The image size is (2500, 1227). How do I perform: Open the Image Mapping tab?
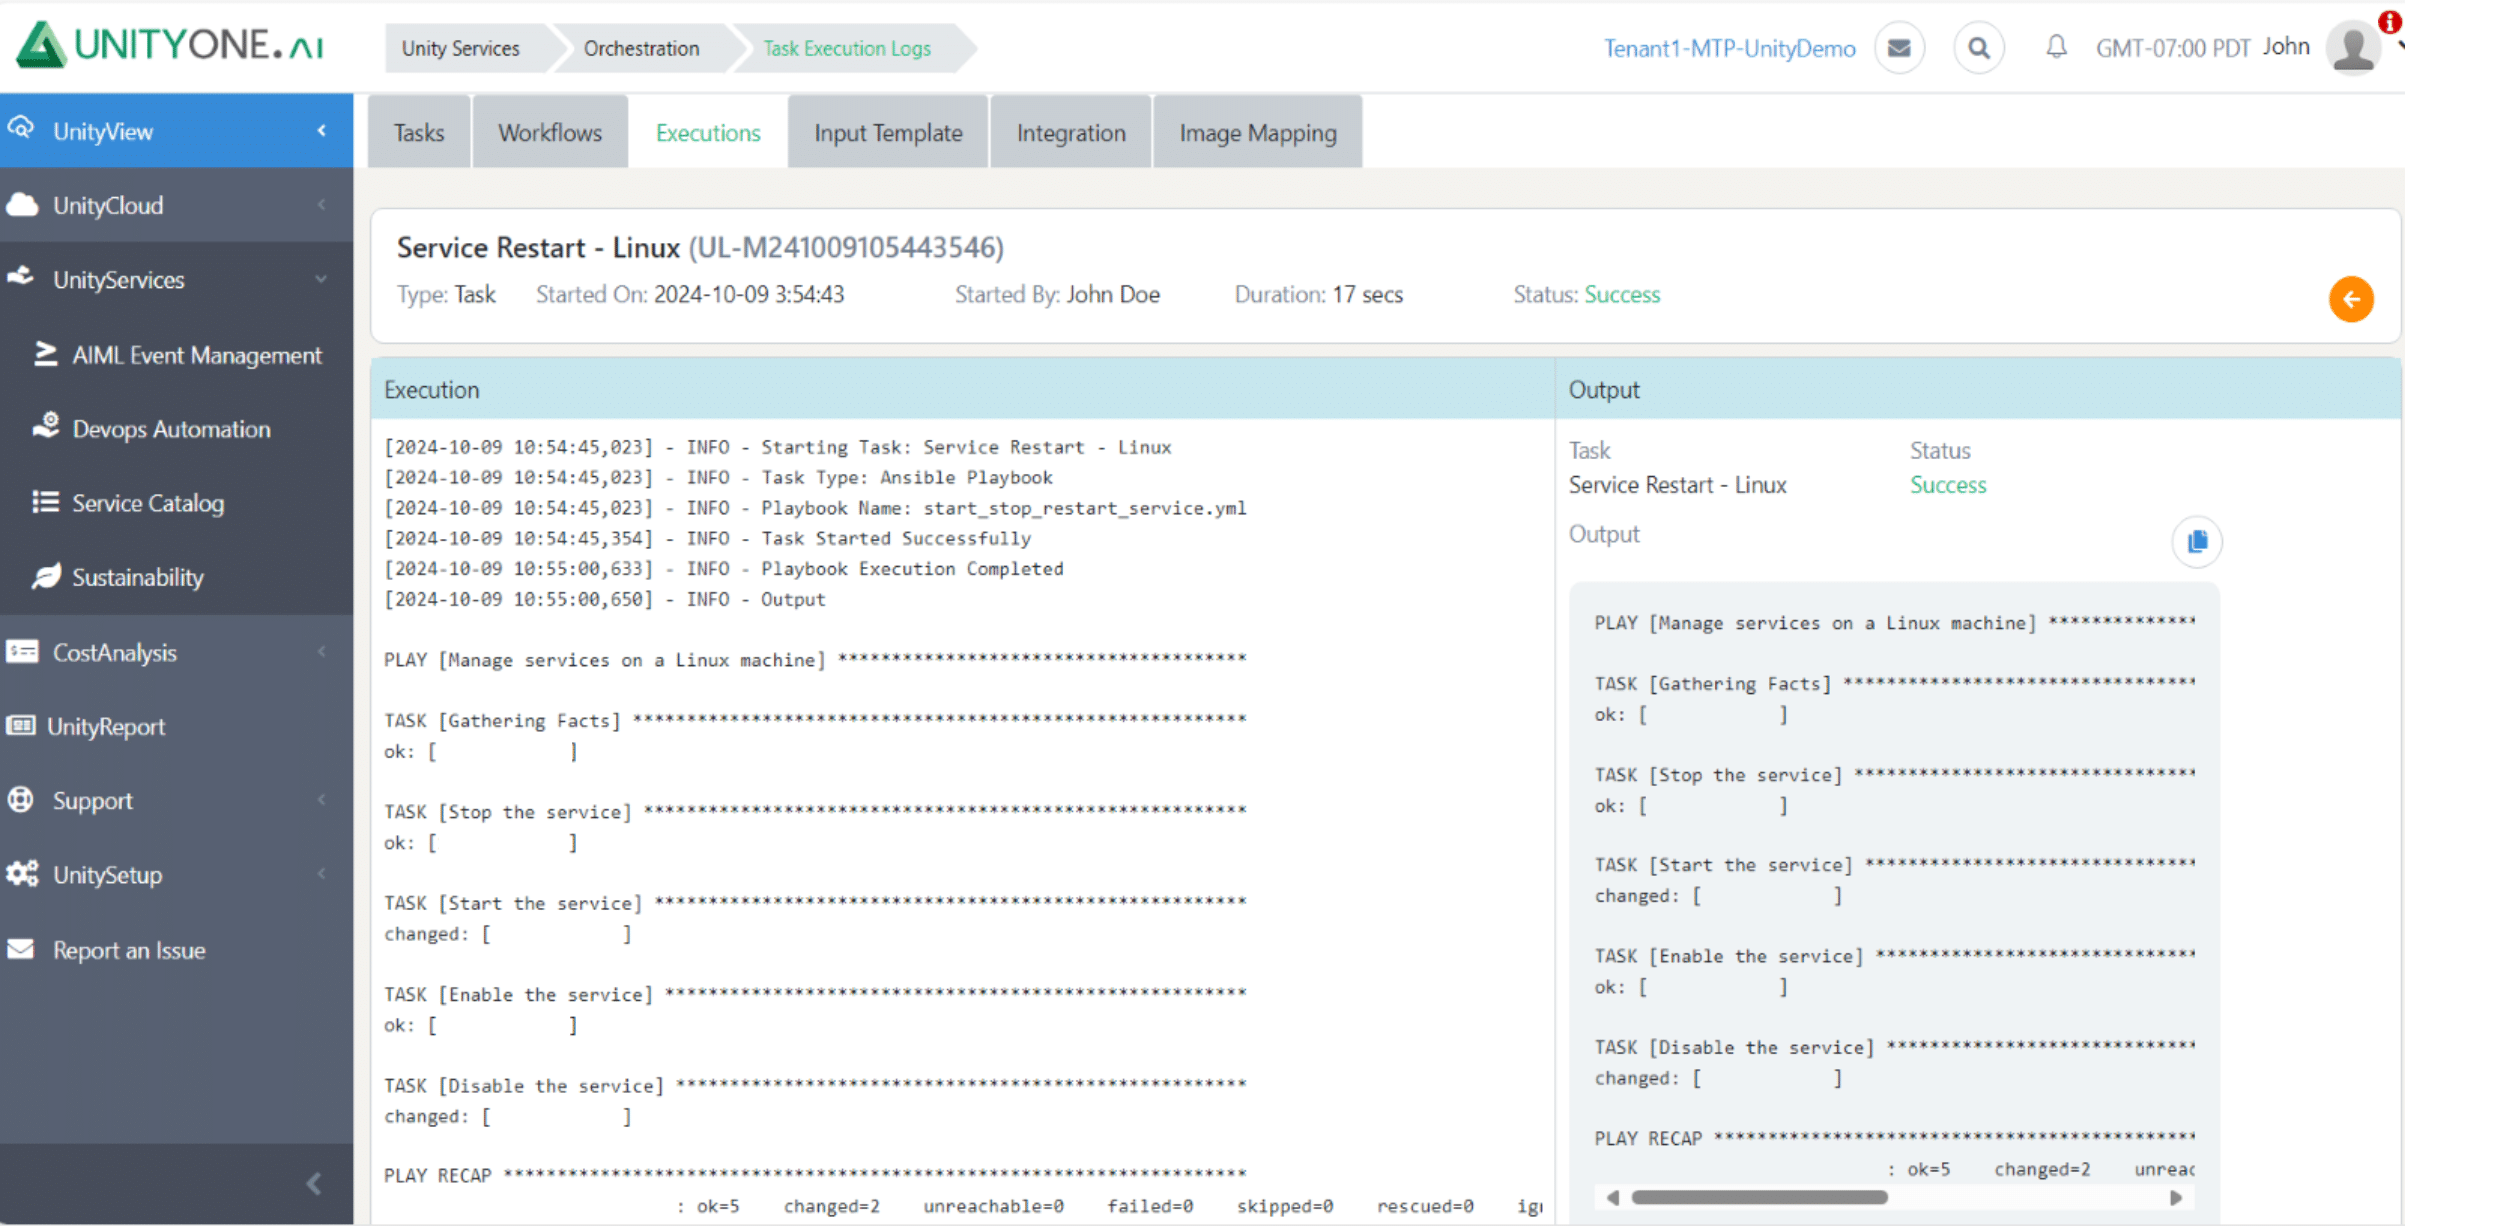click(1257, 132)
